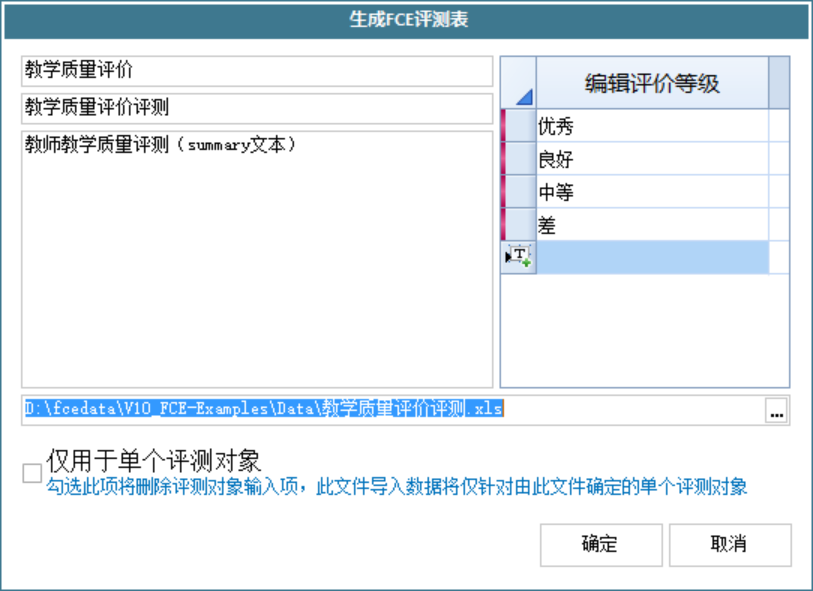Click the empty new grade cell
813x591 pixels.
[x=652, y=257]
